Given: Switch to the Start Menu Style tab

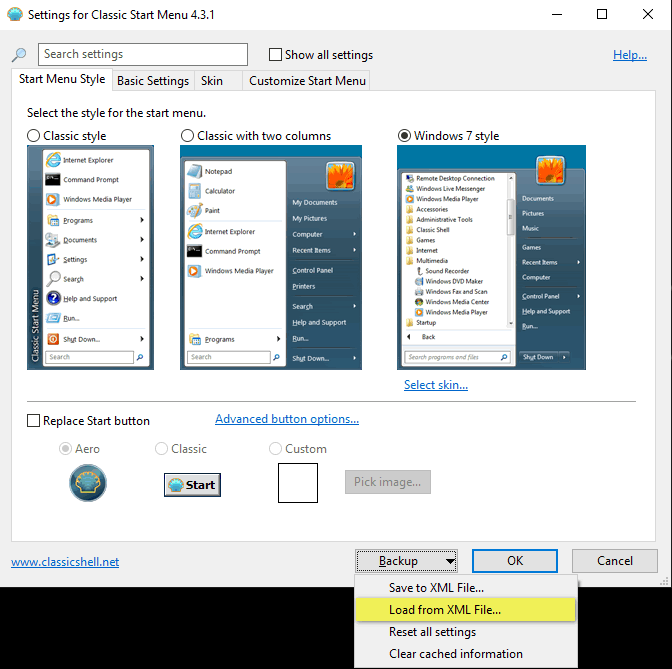Looking at the screenshot, I should point(62,79).
